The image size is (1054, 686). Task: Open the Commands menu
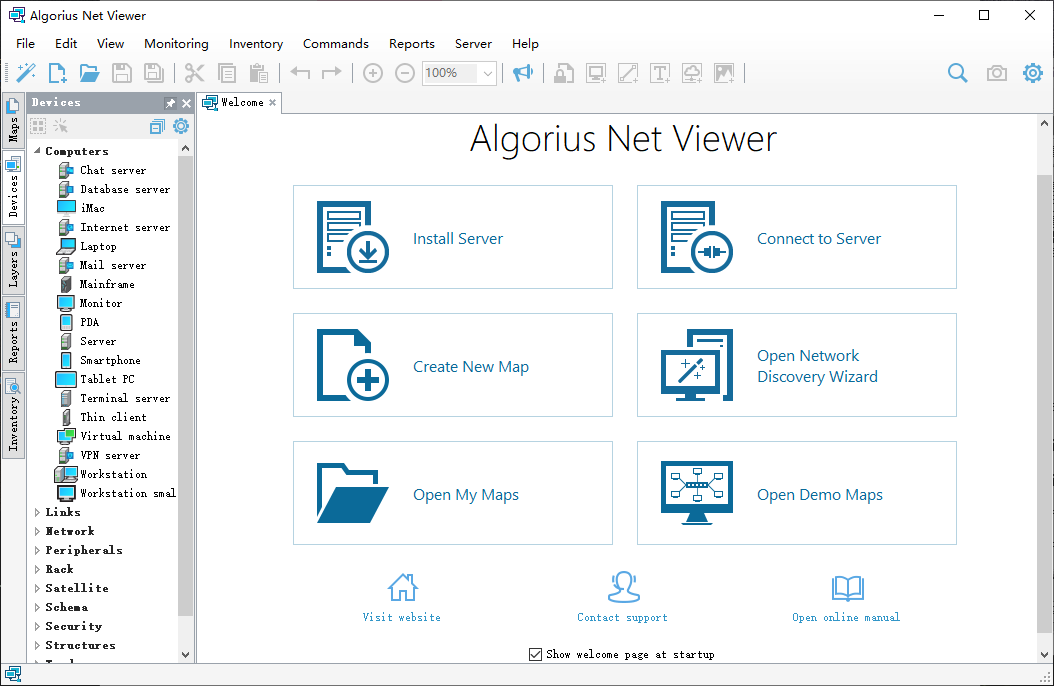click(x=335, y=44)
